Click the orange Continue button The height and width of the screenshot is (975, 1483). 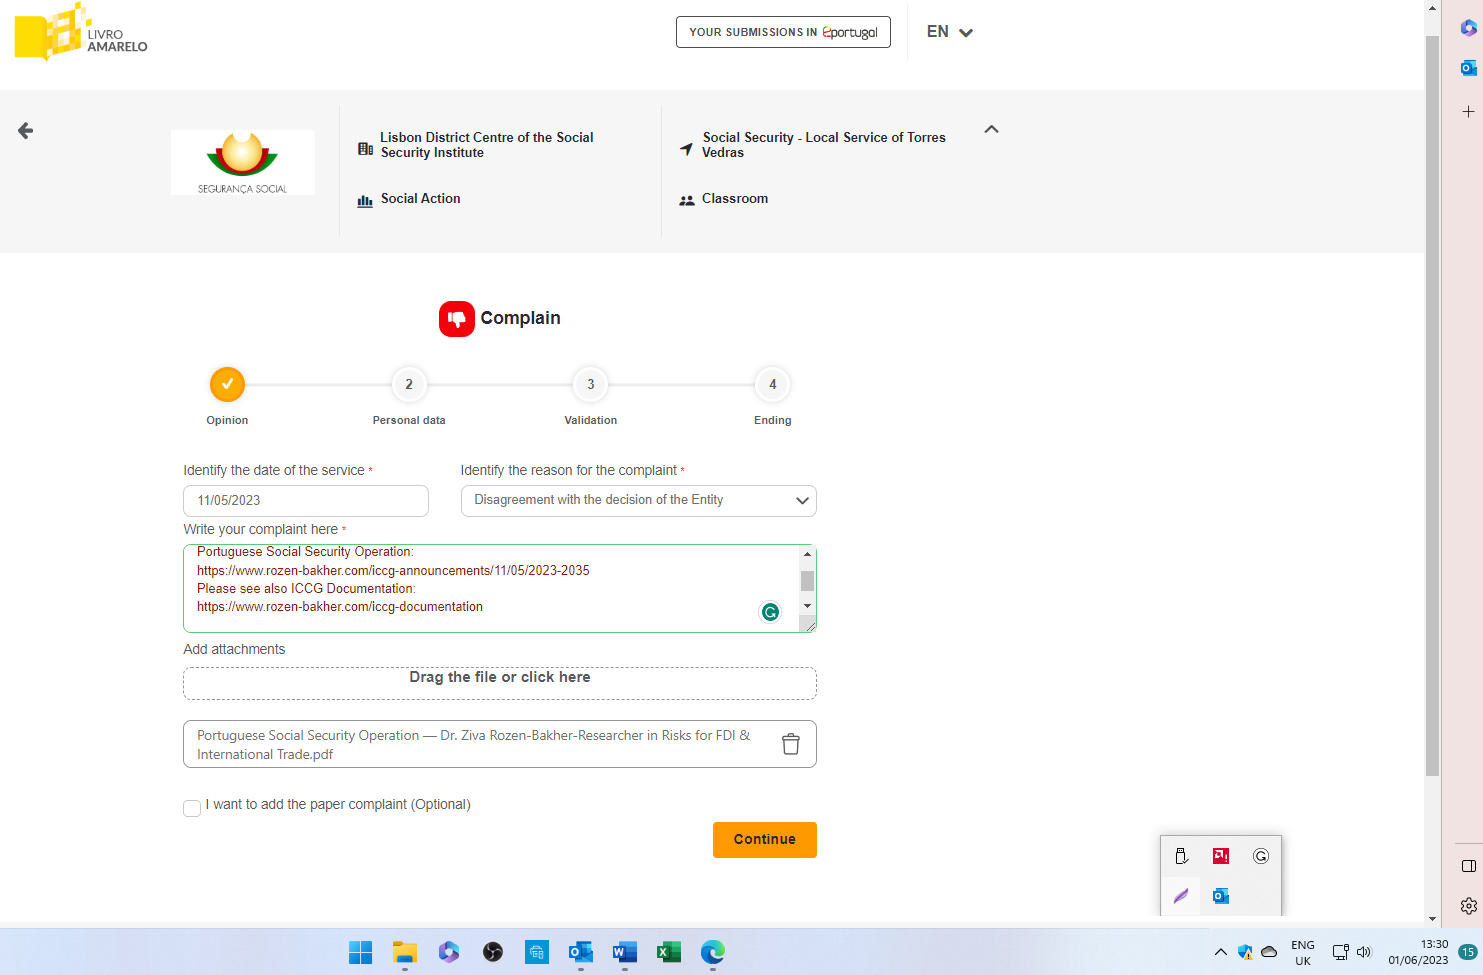click(x=765, y=840)
